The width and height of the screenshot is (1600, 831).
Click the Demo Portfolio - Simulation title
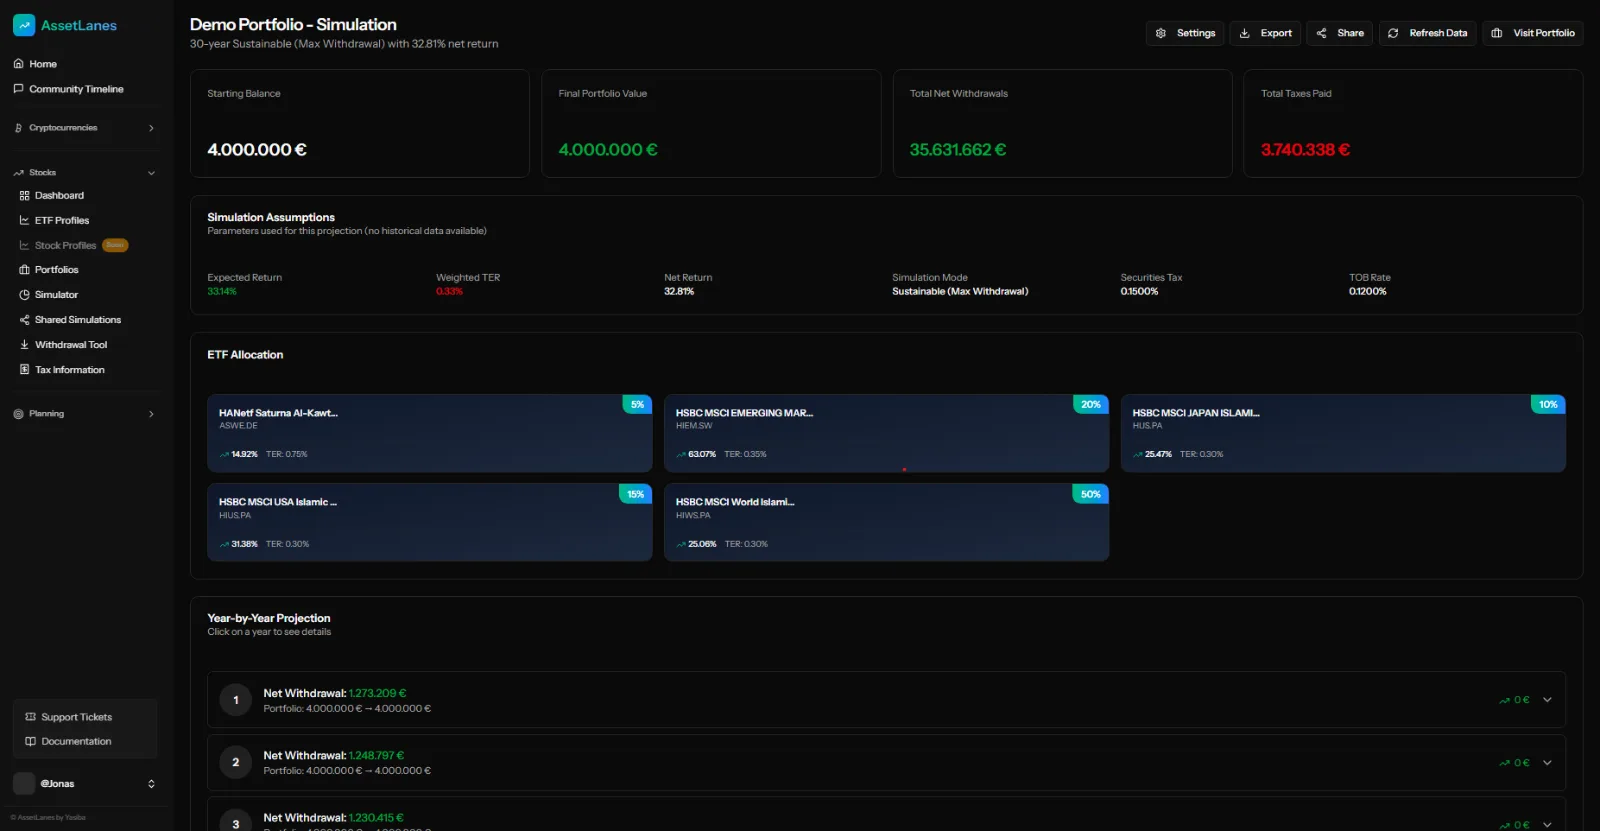pyautogui.click(x=293, y=25)
